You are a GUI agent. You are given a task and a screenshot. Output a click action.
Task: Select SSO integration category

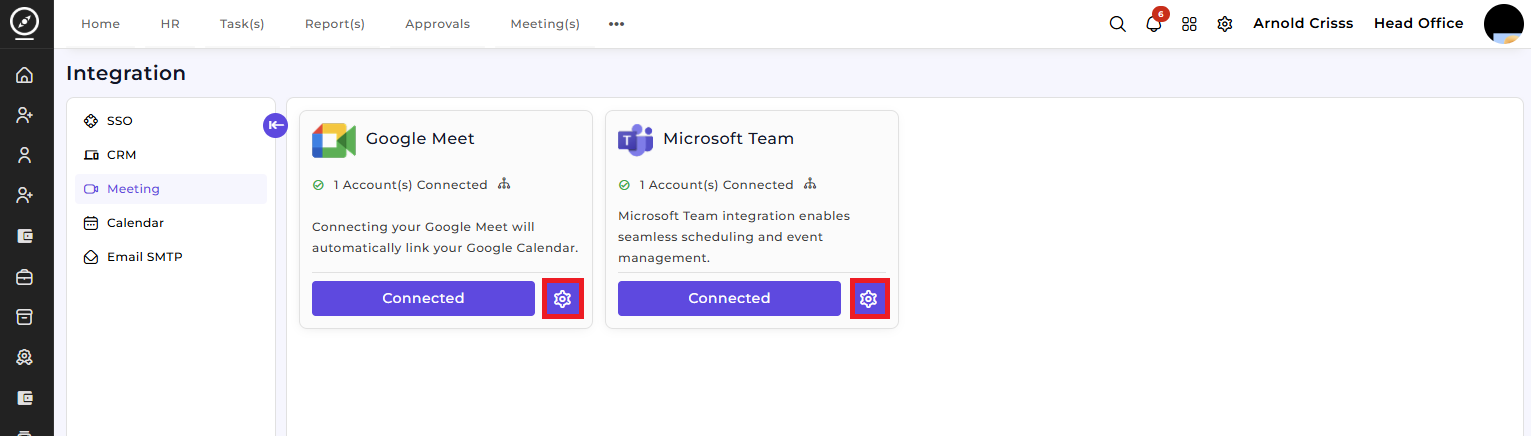(171, 121)
